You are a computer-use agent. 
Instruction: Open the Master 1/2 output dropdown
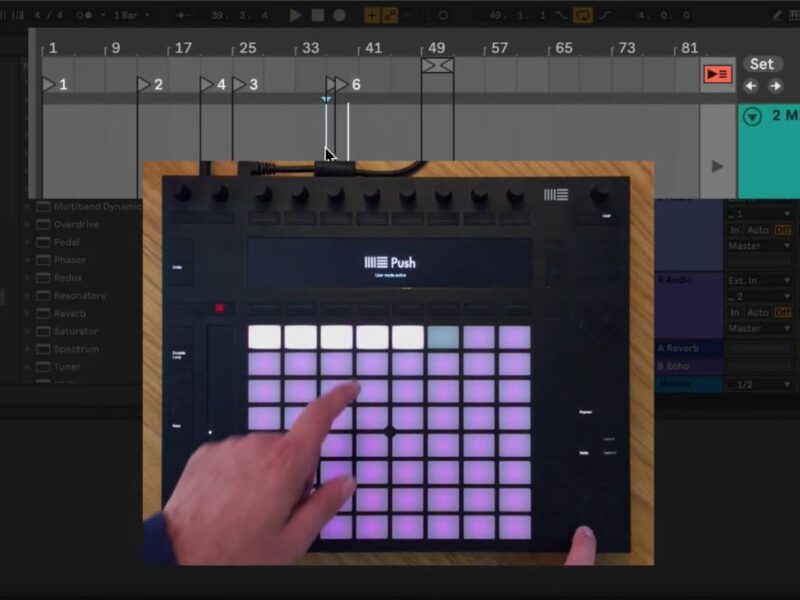point(760,385)
